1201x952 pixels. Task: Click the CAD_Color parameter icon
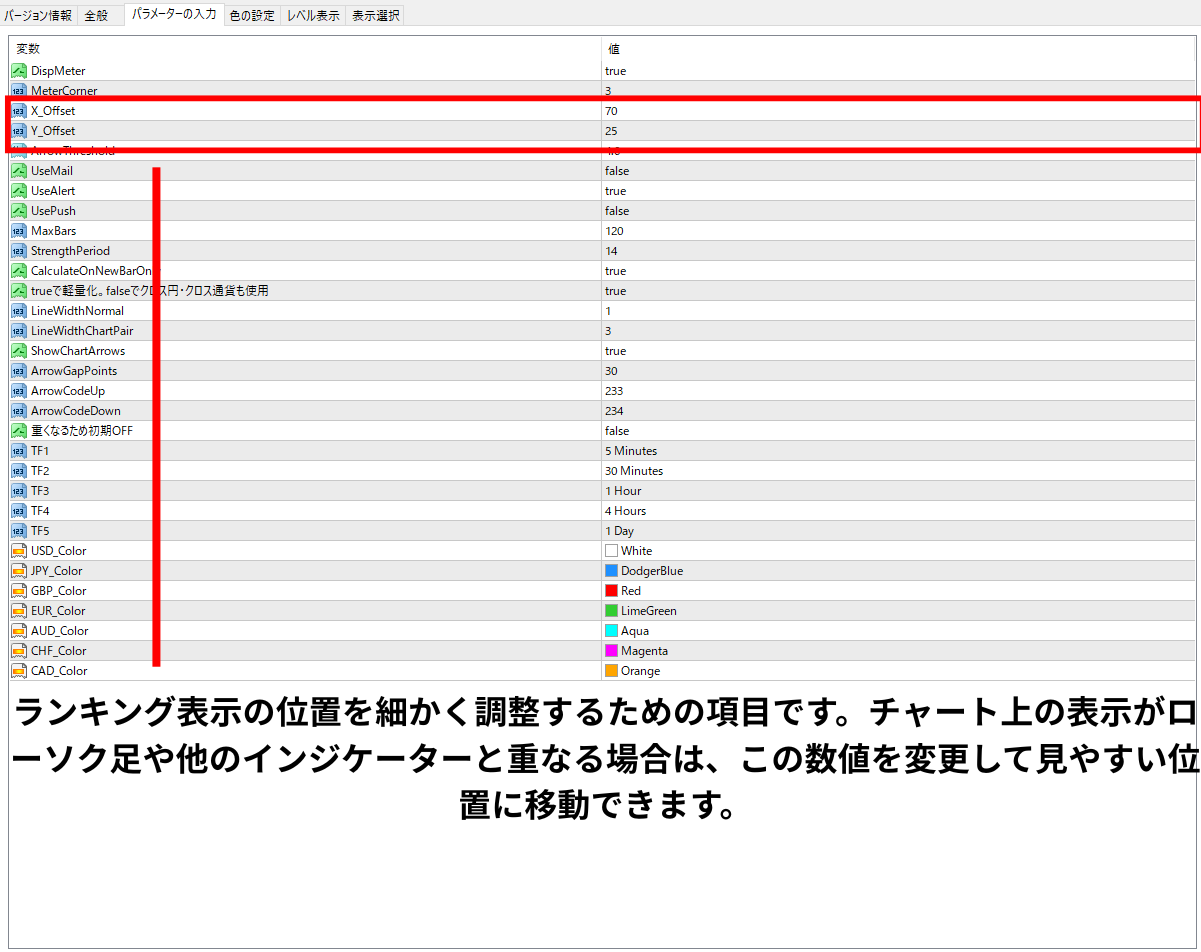pos(18,671)
